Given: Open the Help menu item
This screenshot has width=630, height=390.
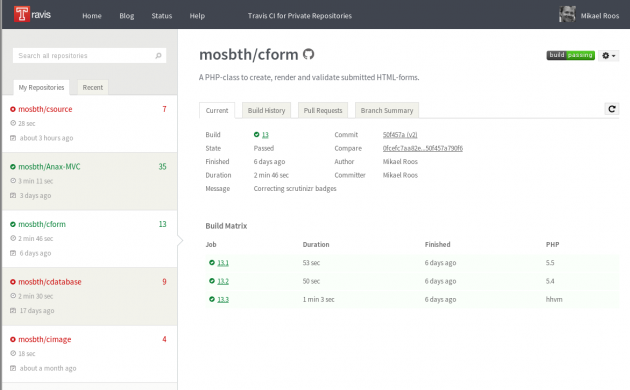Looking at the screenshot, I should [197, 16].
